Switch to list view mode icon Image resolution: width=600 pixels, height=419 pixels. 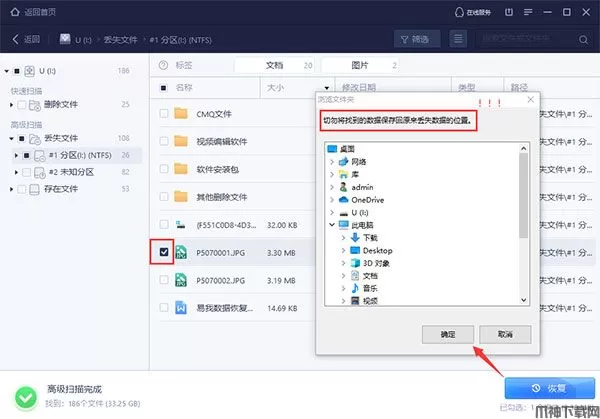point(458,39)
